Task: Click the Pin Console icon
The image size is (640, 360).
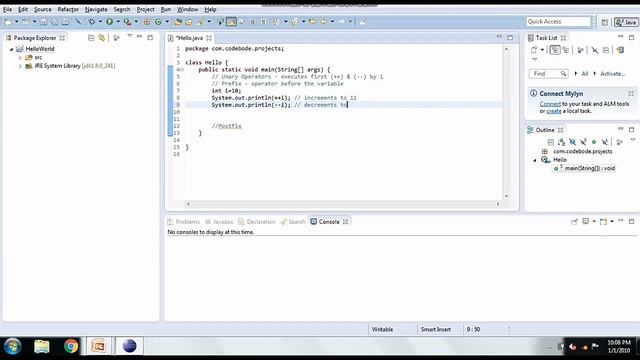Action: pos(574,222)
